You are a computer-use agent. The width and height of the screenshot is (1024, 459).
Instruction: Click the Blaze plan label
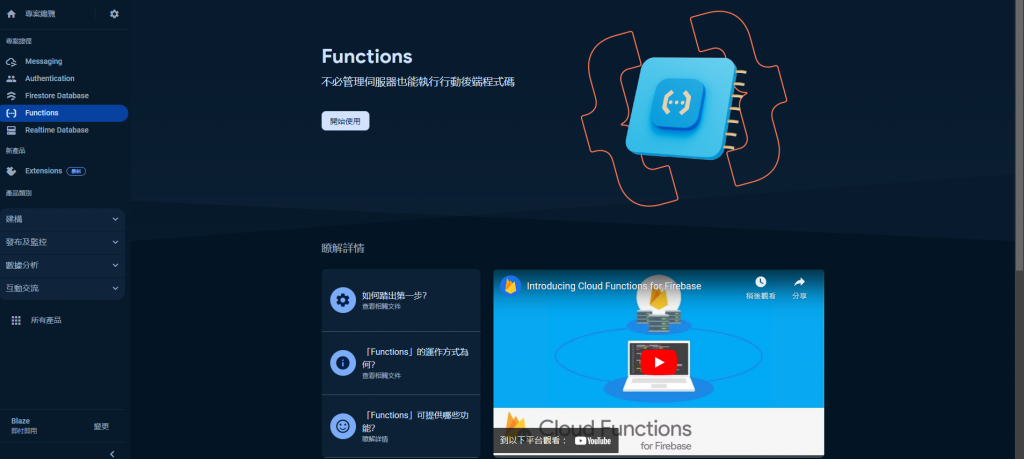[20, 421]
